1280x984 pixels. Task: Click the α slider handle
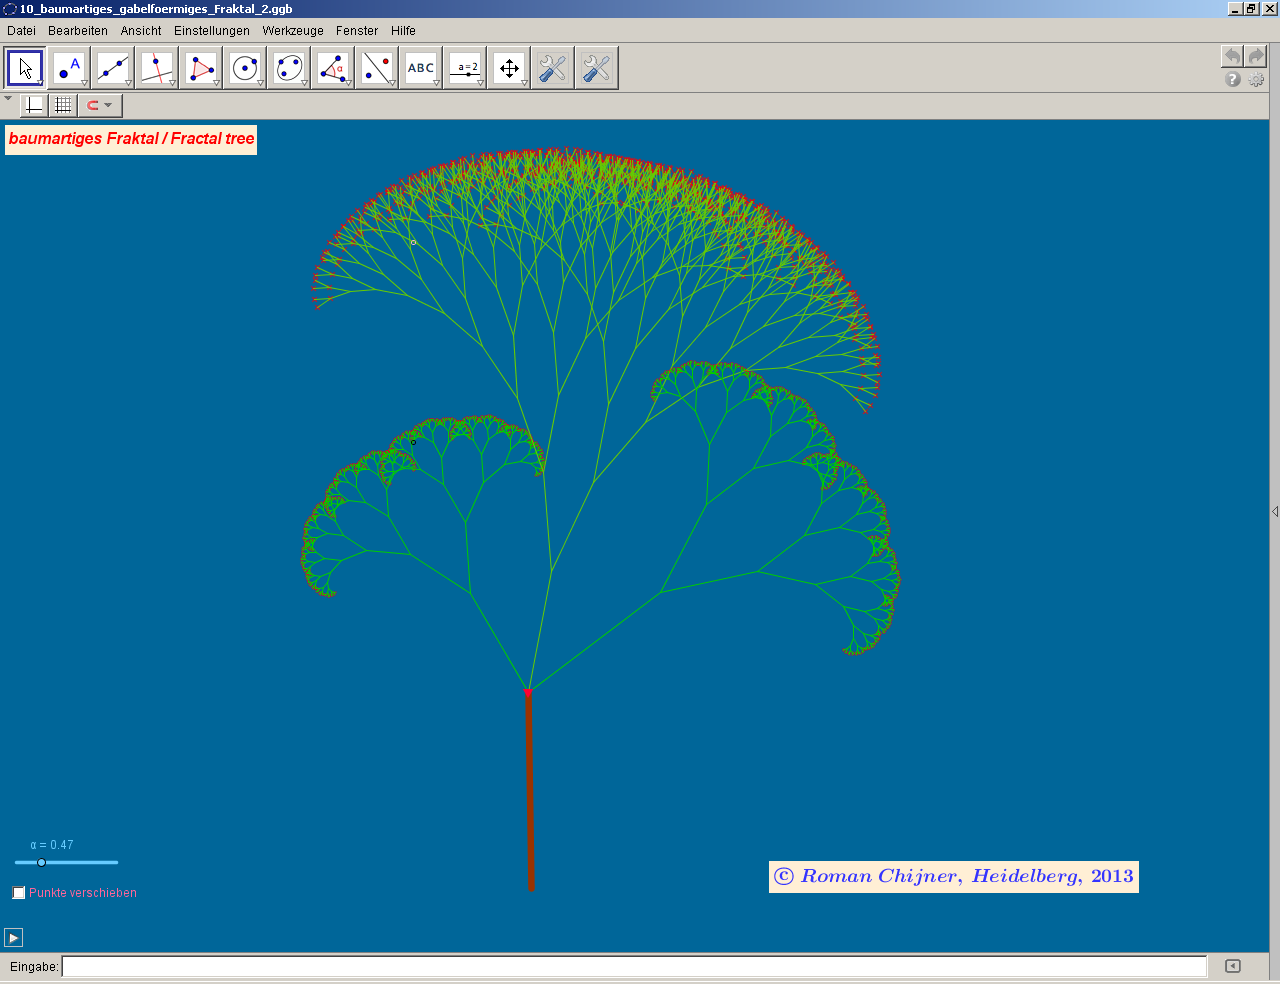(42, 862)
